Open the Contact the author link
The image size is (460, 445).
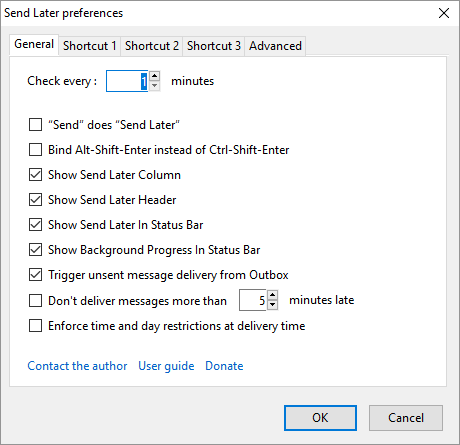pos(77,366)
